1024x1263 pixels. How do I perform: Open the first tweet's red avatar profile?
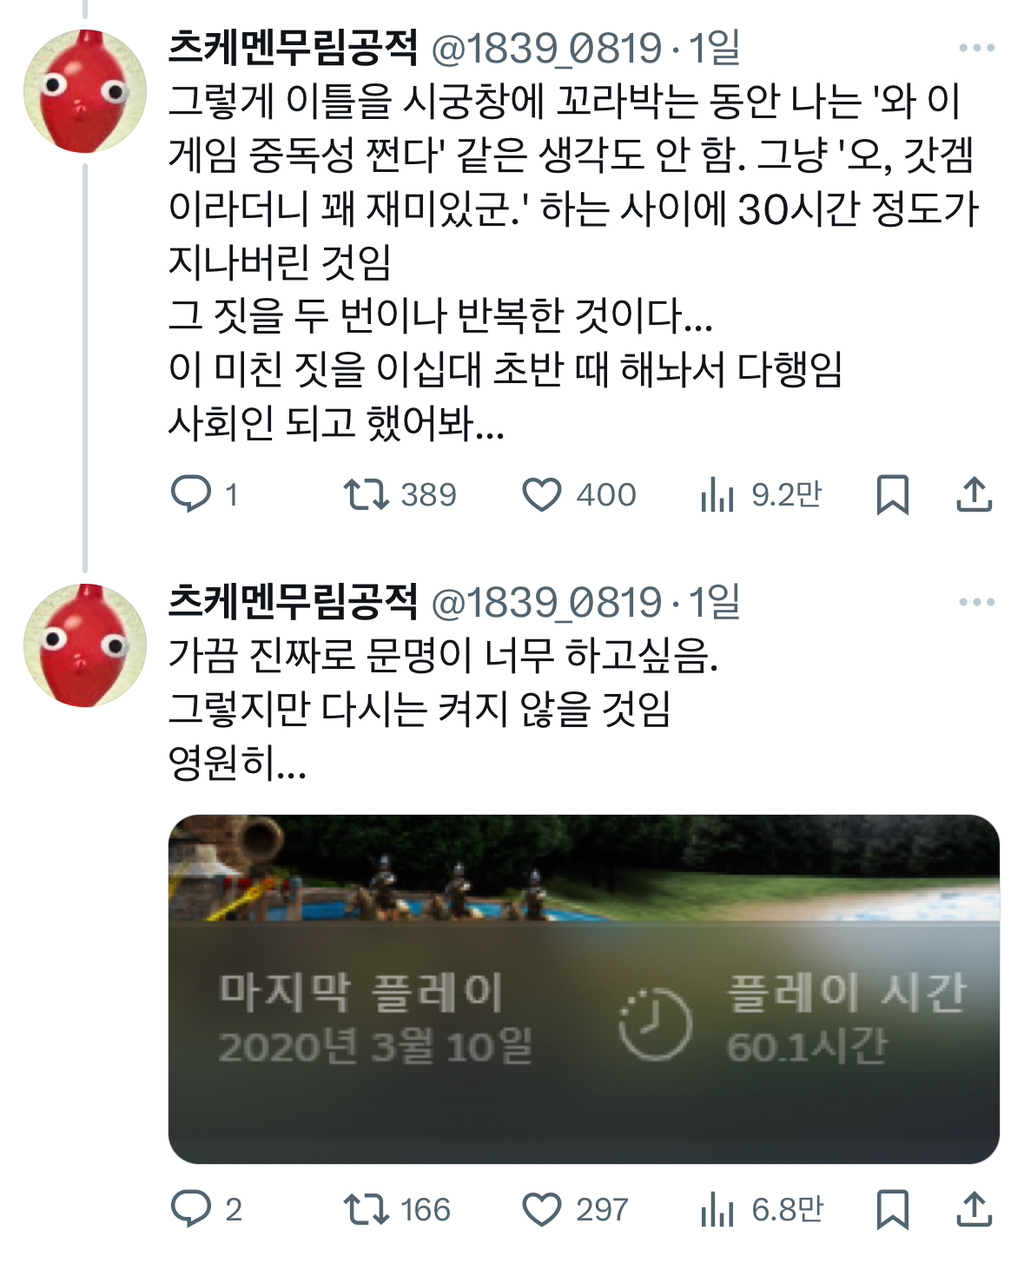tap(85, 91)
